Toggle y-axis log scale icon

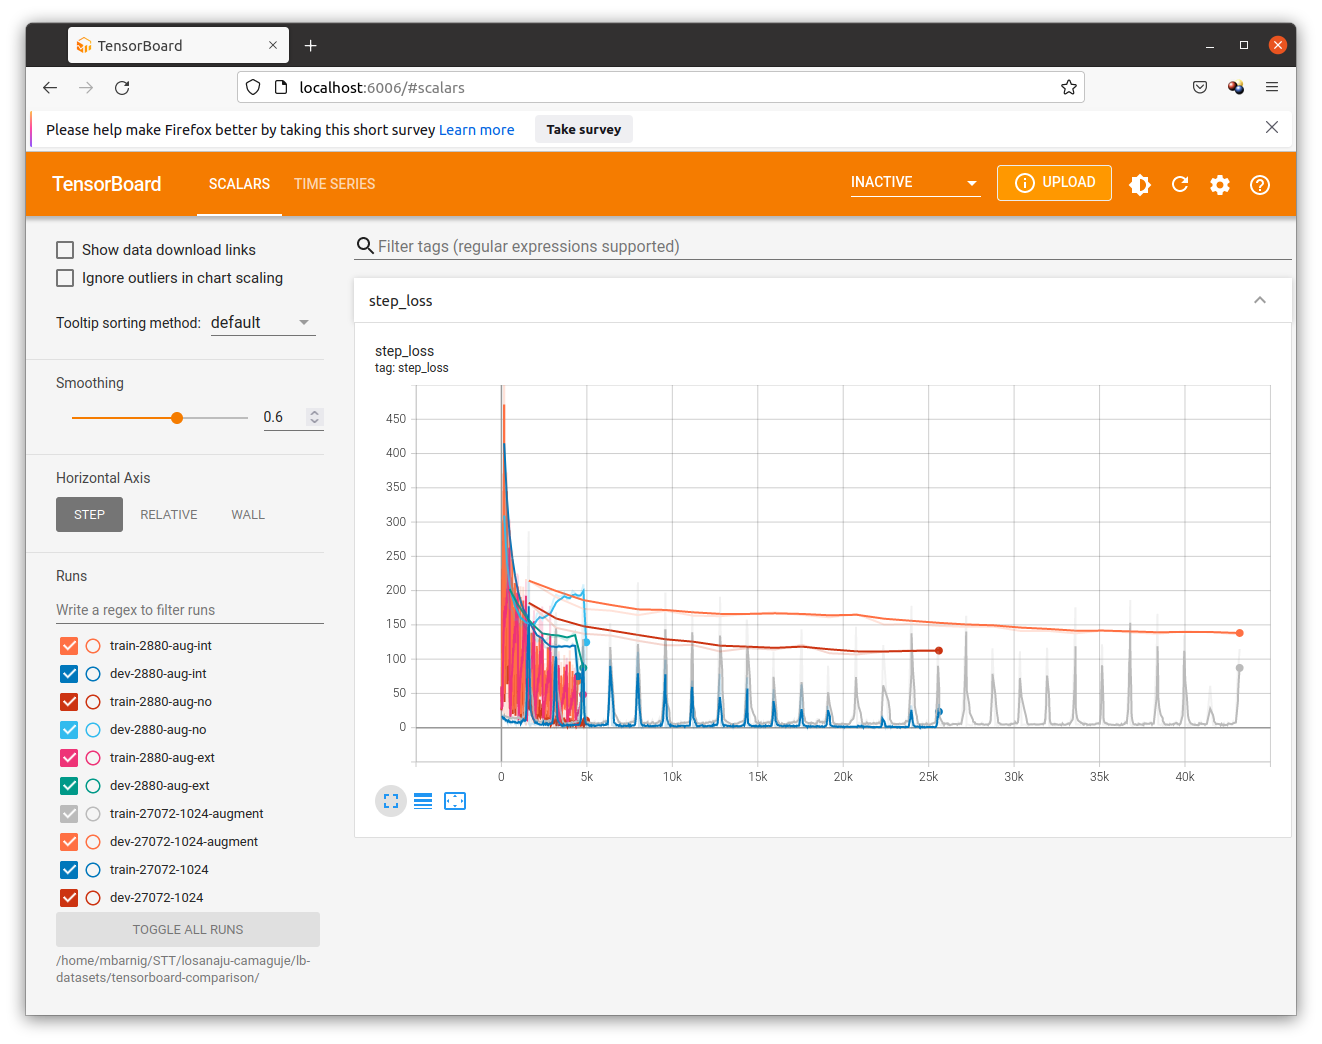(423, 801)
